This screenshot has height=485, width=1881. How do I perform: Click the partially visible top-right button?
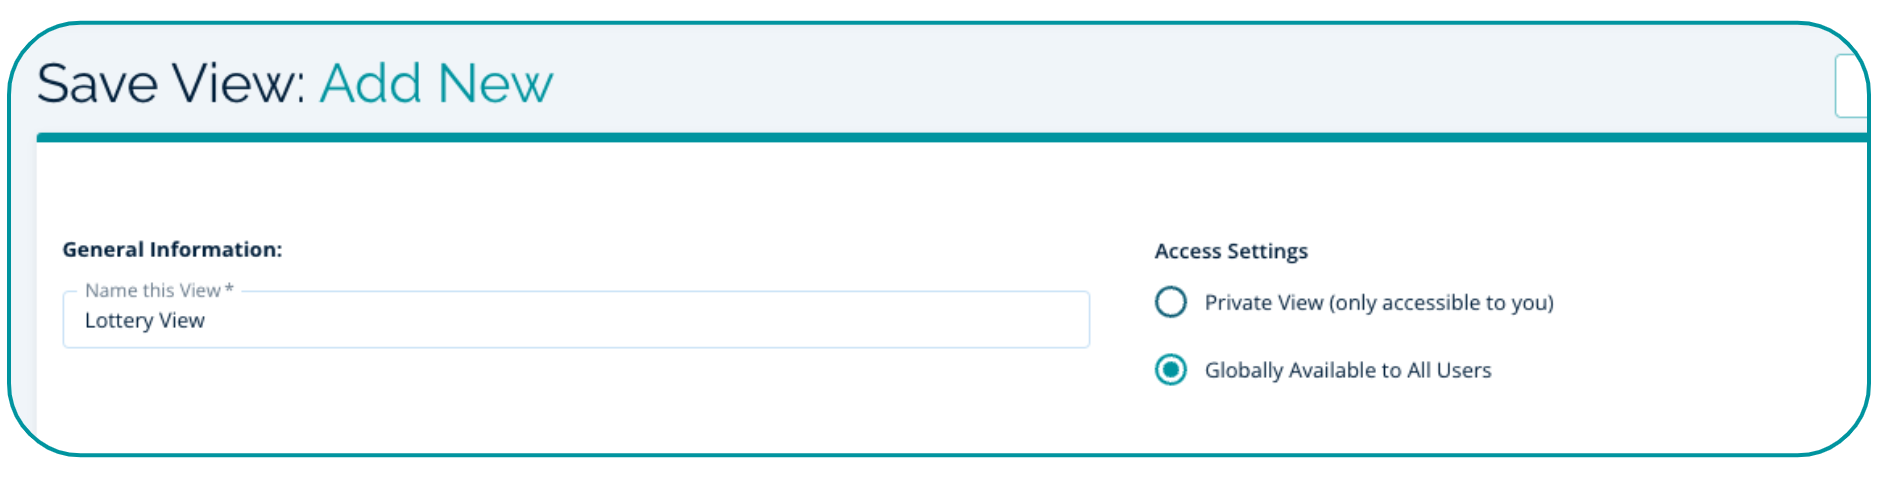pos(1851,87)
